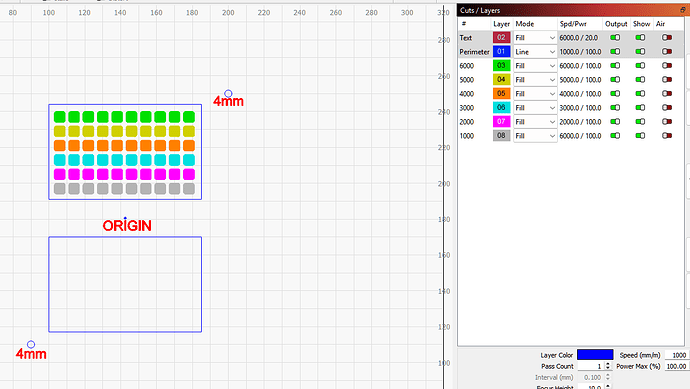Open the blue Layer Color picker

[595, 355]
